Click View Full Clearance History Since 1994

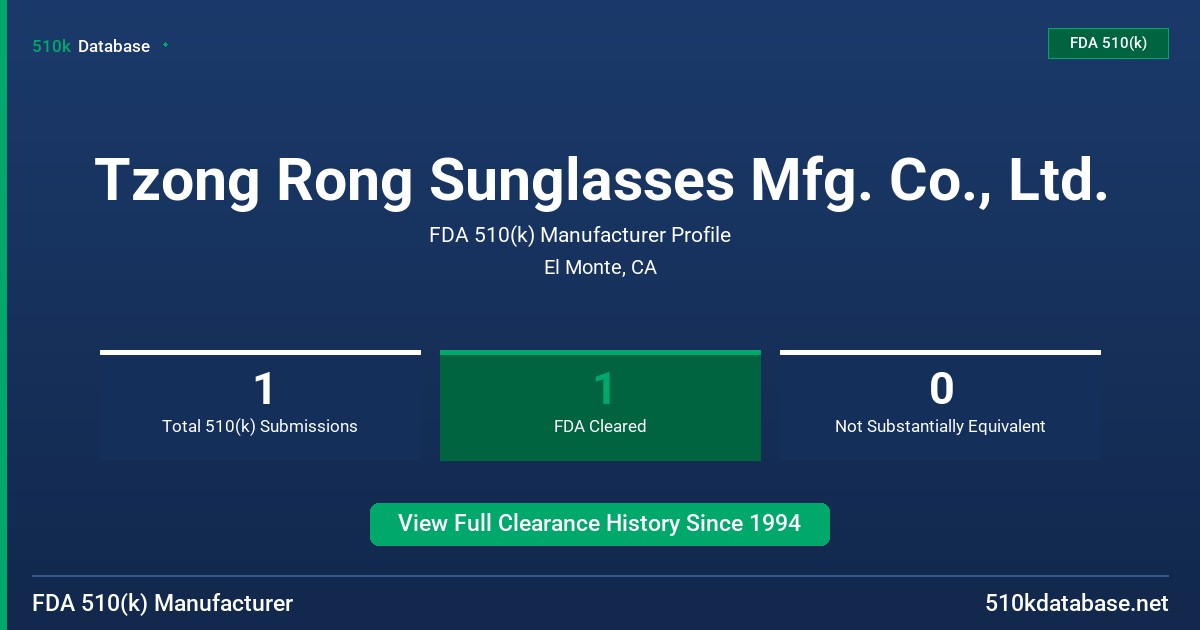600,524
